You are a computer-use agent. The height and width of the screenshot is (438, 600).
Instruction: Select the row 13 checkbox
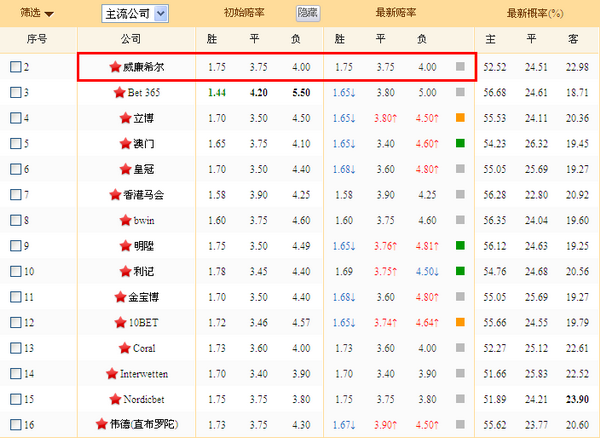[x=15, y=348]
